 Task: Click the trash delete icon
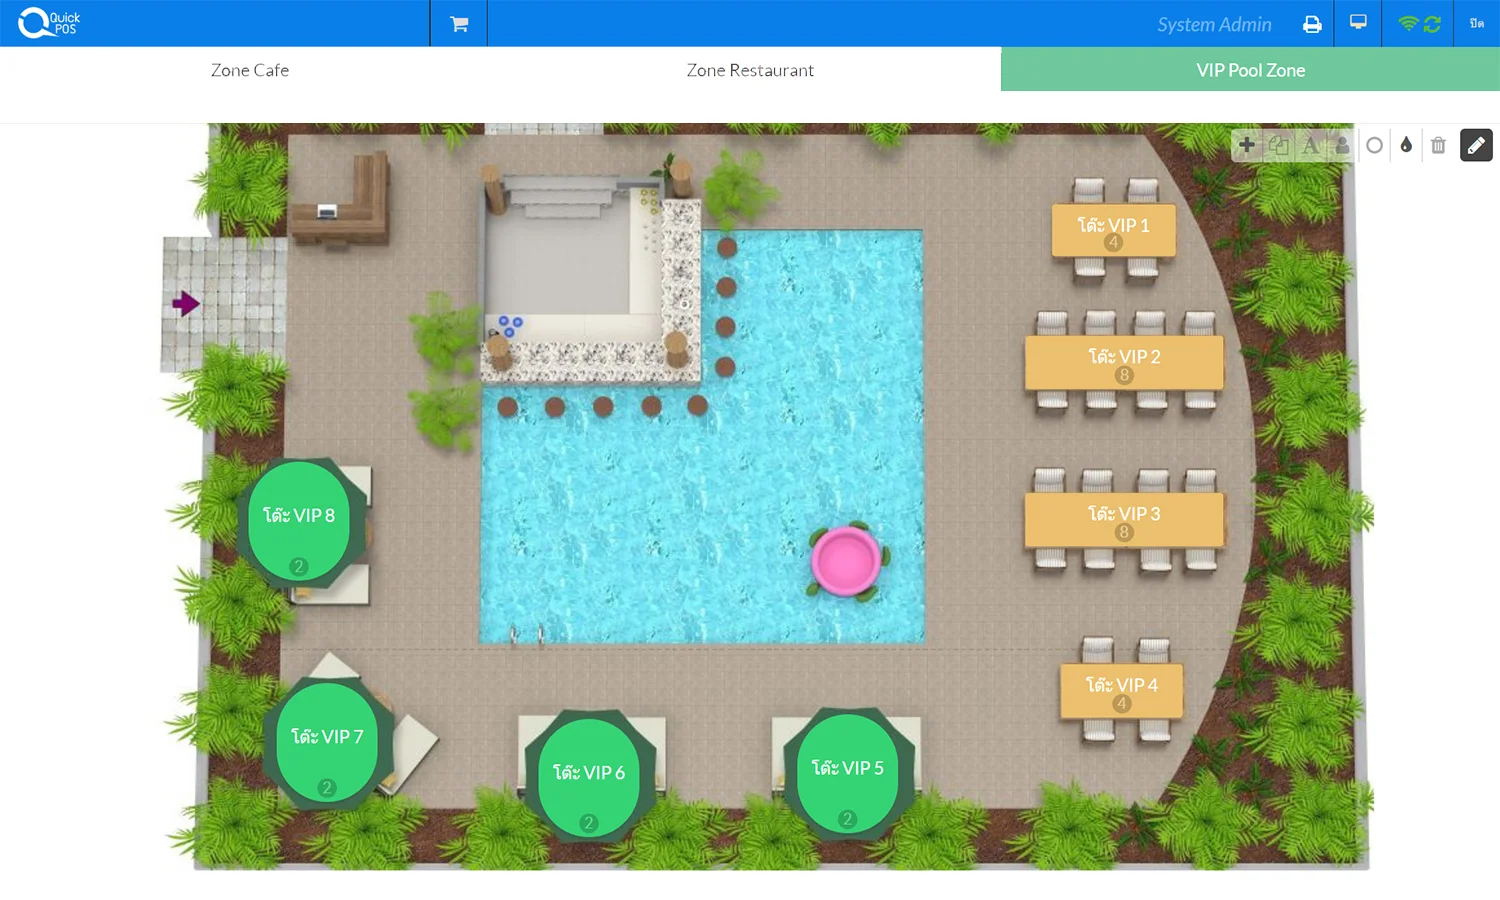(1438, 145)
